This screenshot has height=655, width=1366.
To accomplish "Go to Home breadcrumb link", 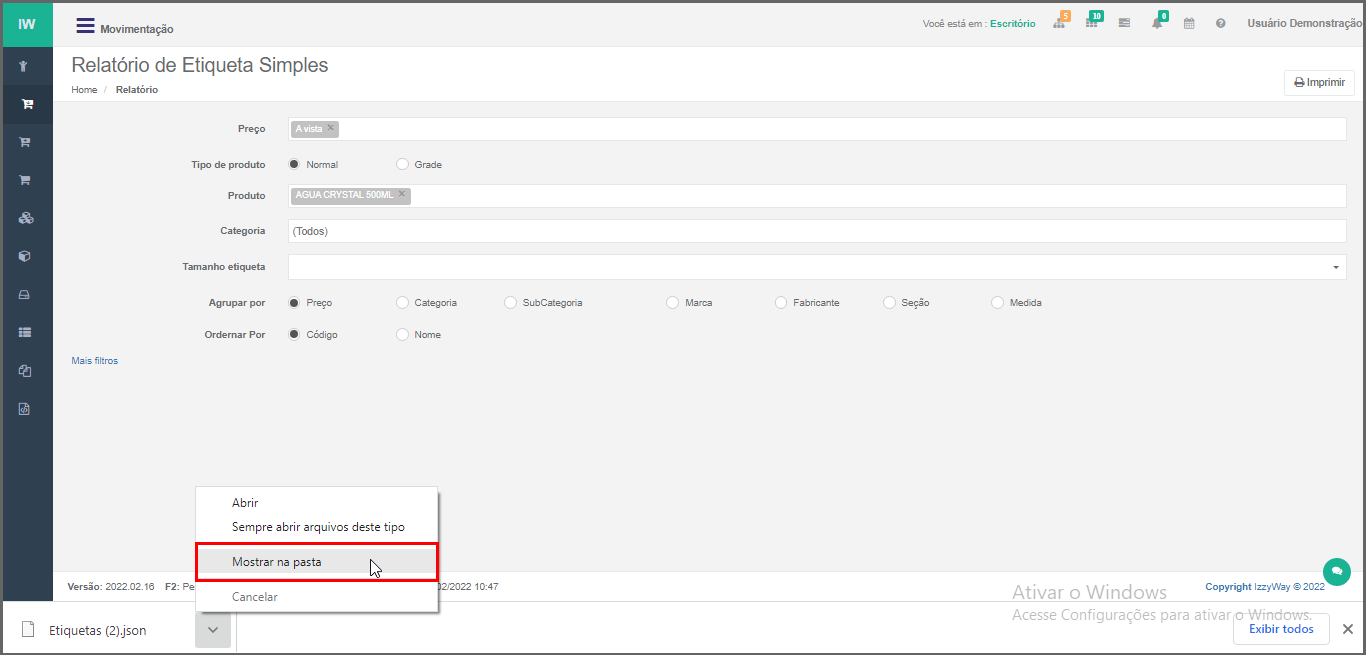I will (x=84, y=90).
